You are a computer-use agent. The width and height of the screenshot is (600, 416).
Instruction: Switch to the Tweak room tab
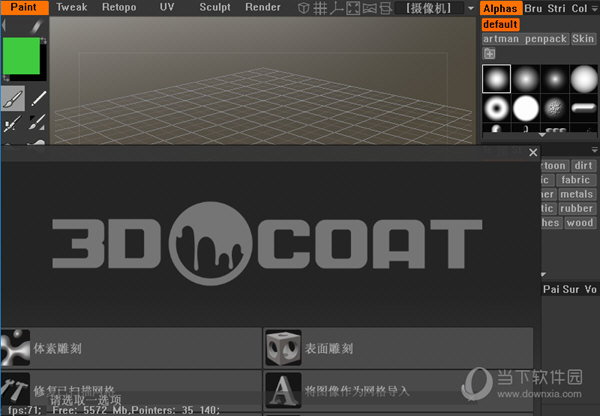click(72, 7)
